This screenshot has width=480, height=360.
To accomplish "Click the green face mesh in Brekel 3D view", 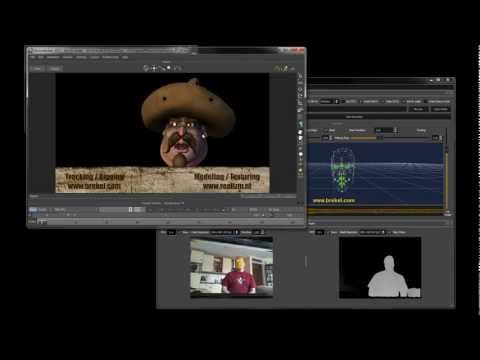I will coord(342,170).
